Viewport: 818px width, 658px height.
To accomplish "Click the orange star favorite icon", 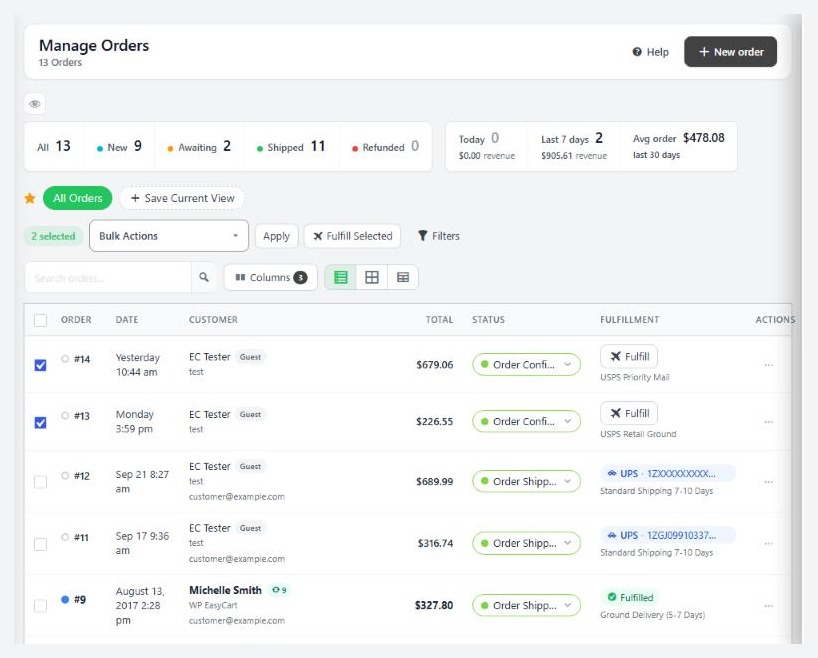I will pos(30,198).
